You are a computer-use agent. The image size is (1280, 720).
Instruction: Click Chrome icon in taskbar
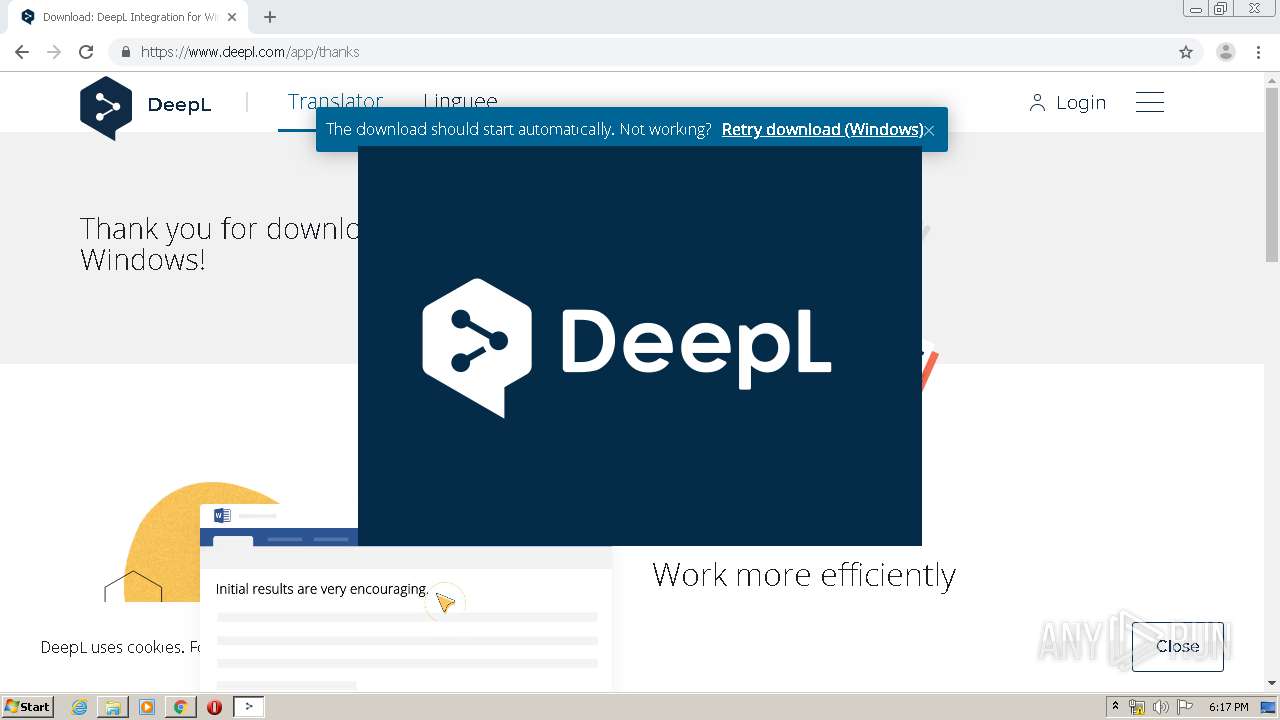[x=180, y=707]
